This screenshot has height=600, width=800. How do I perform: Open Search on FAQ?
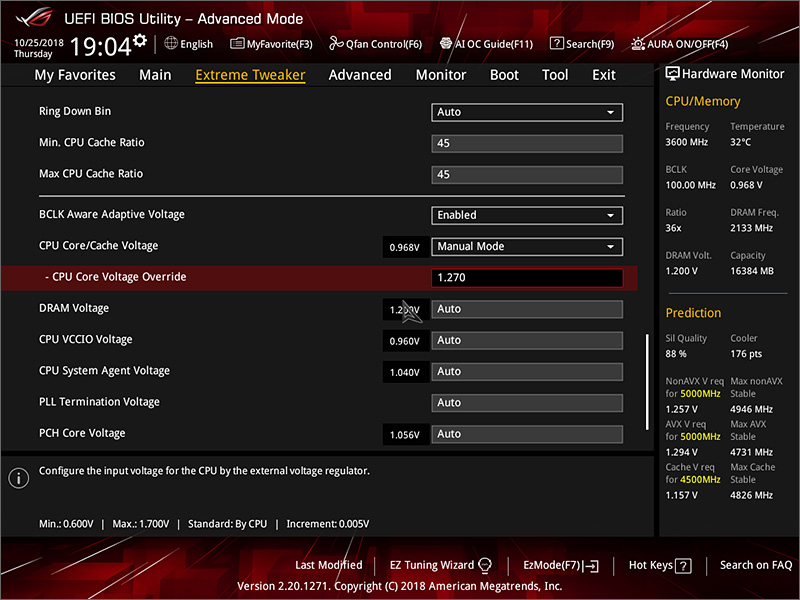(756, 565)
